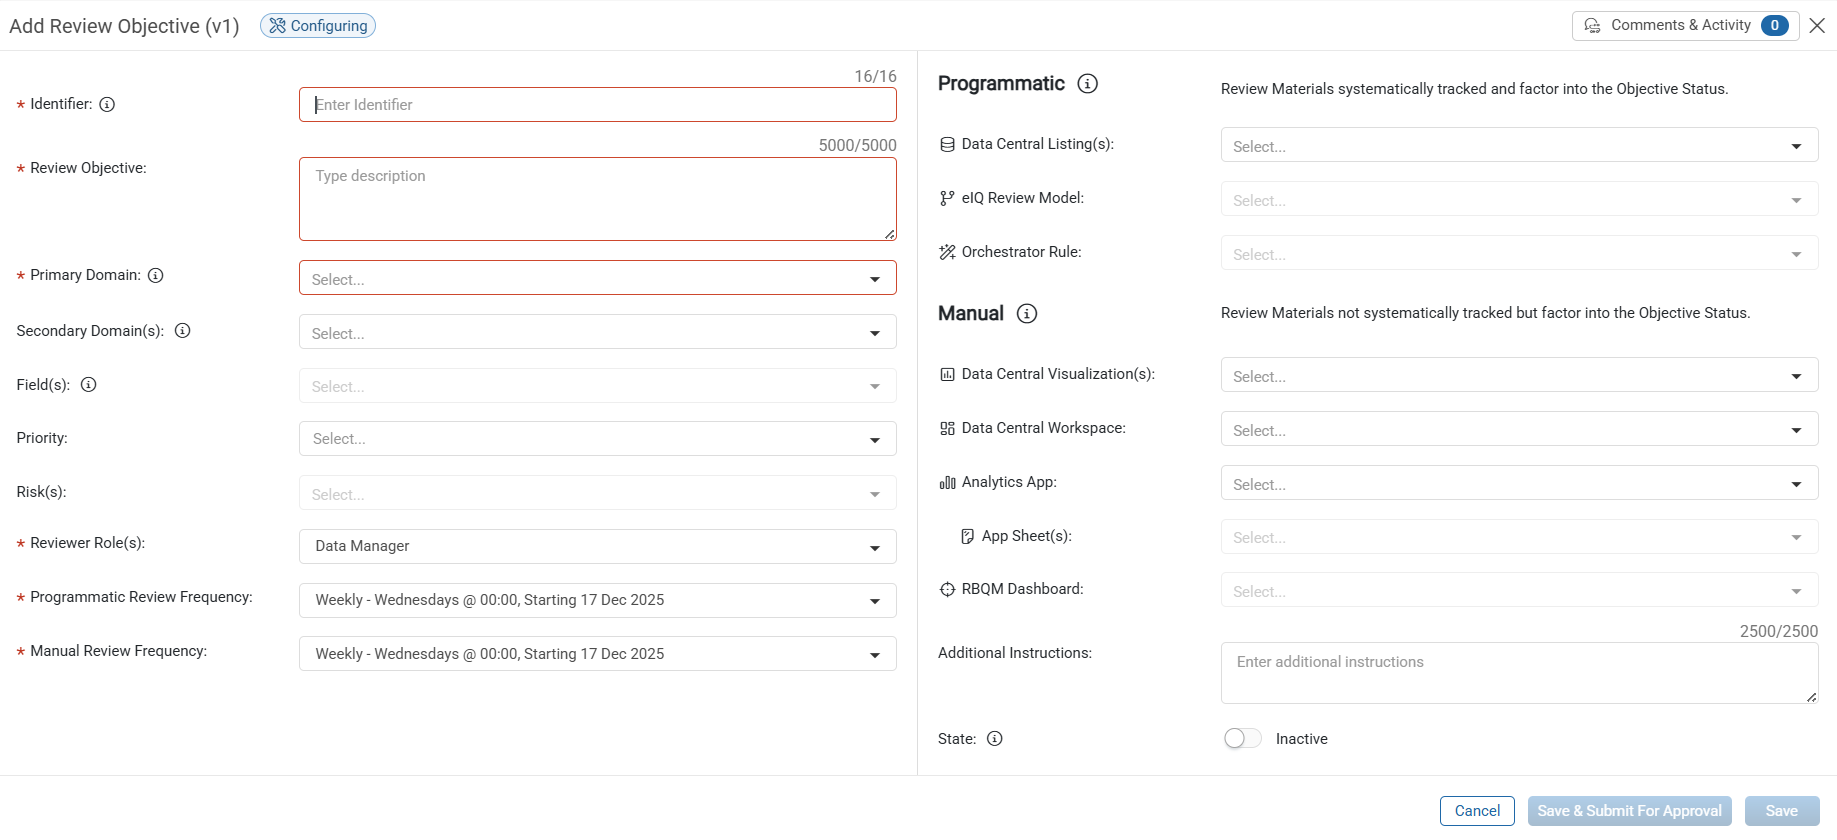Click the Configuring status badge

pos(318,26)
